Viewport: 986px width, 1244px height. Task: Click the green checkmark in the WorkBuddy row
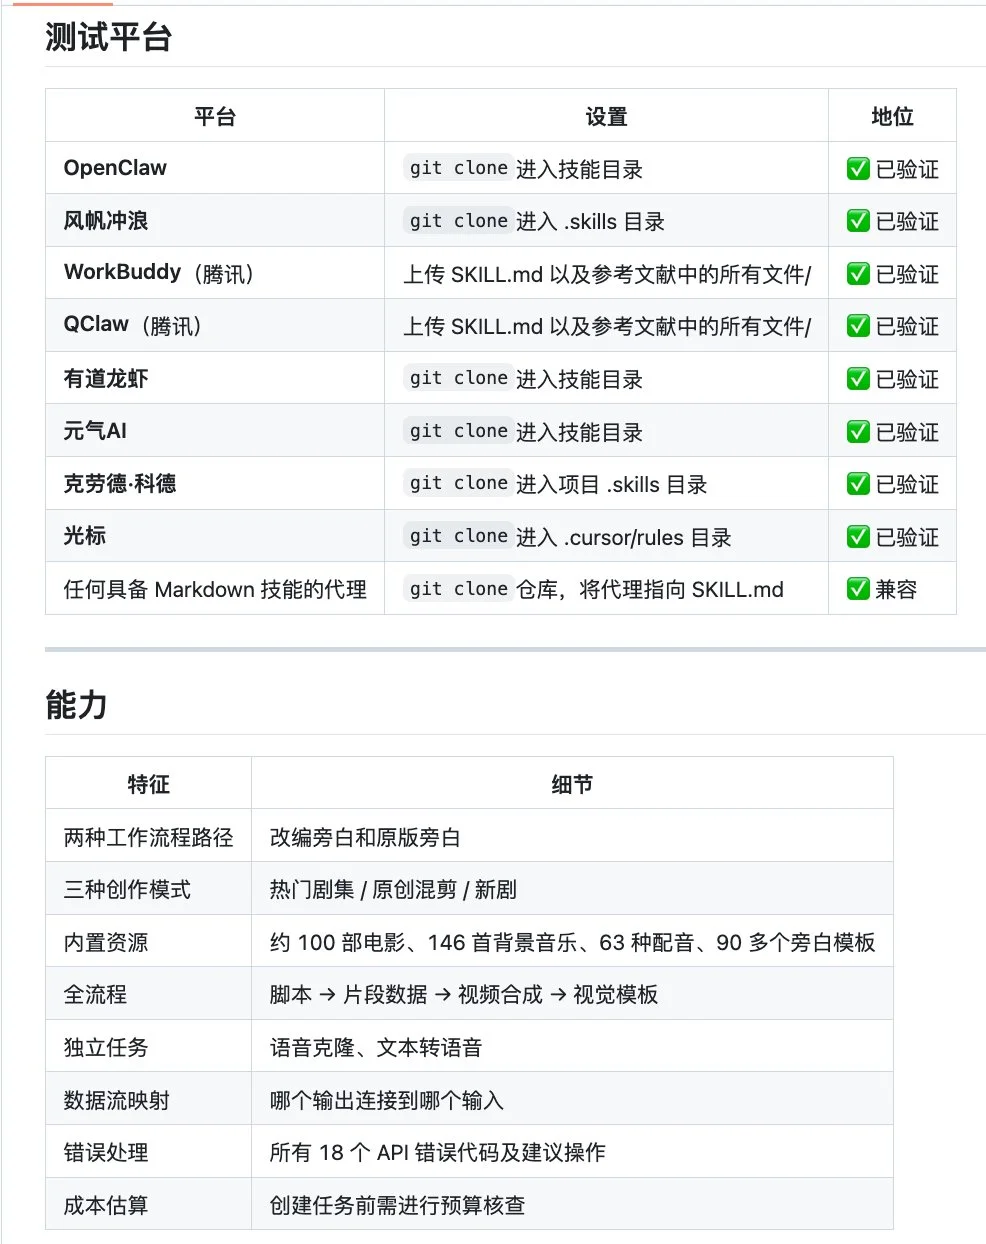[858, 274]
